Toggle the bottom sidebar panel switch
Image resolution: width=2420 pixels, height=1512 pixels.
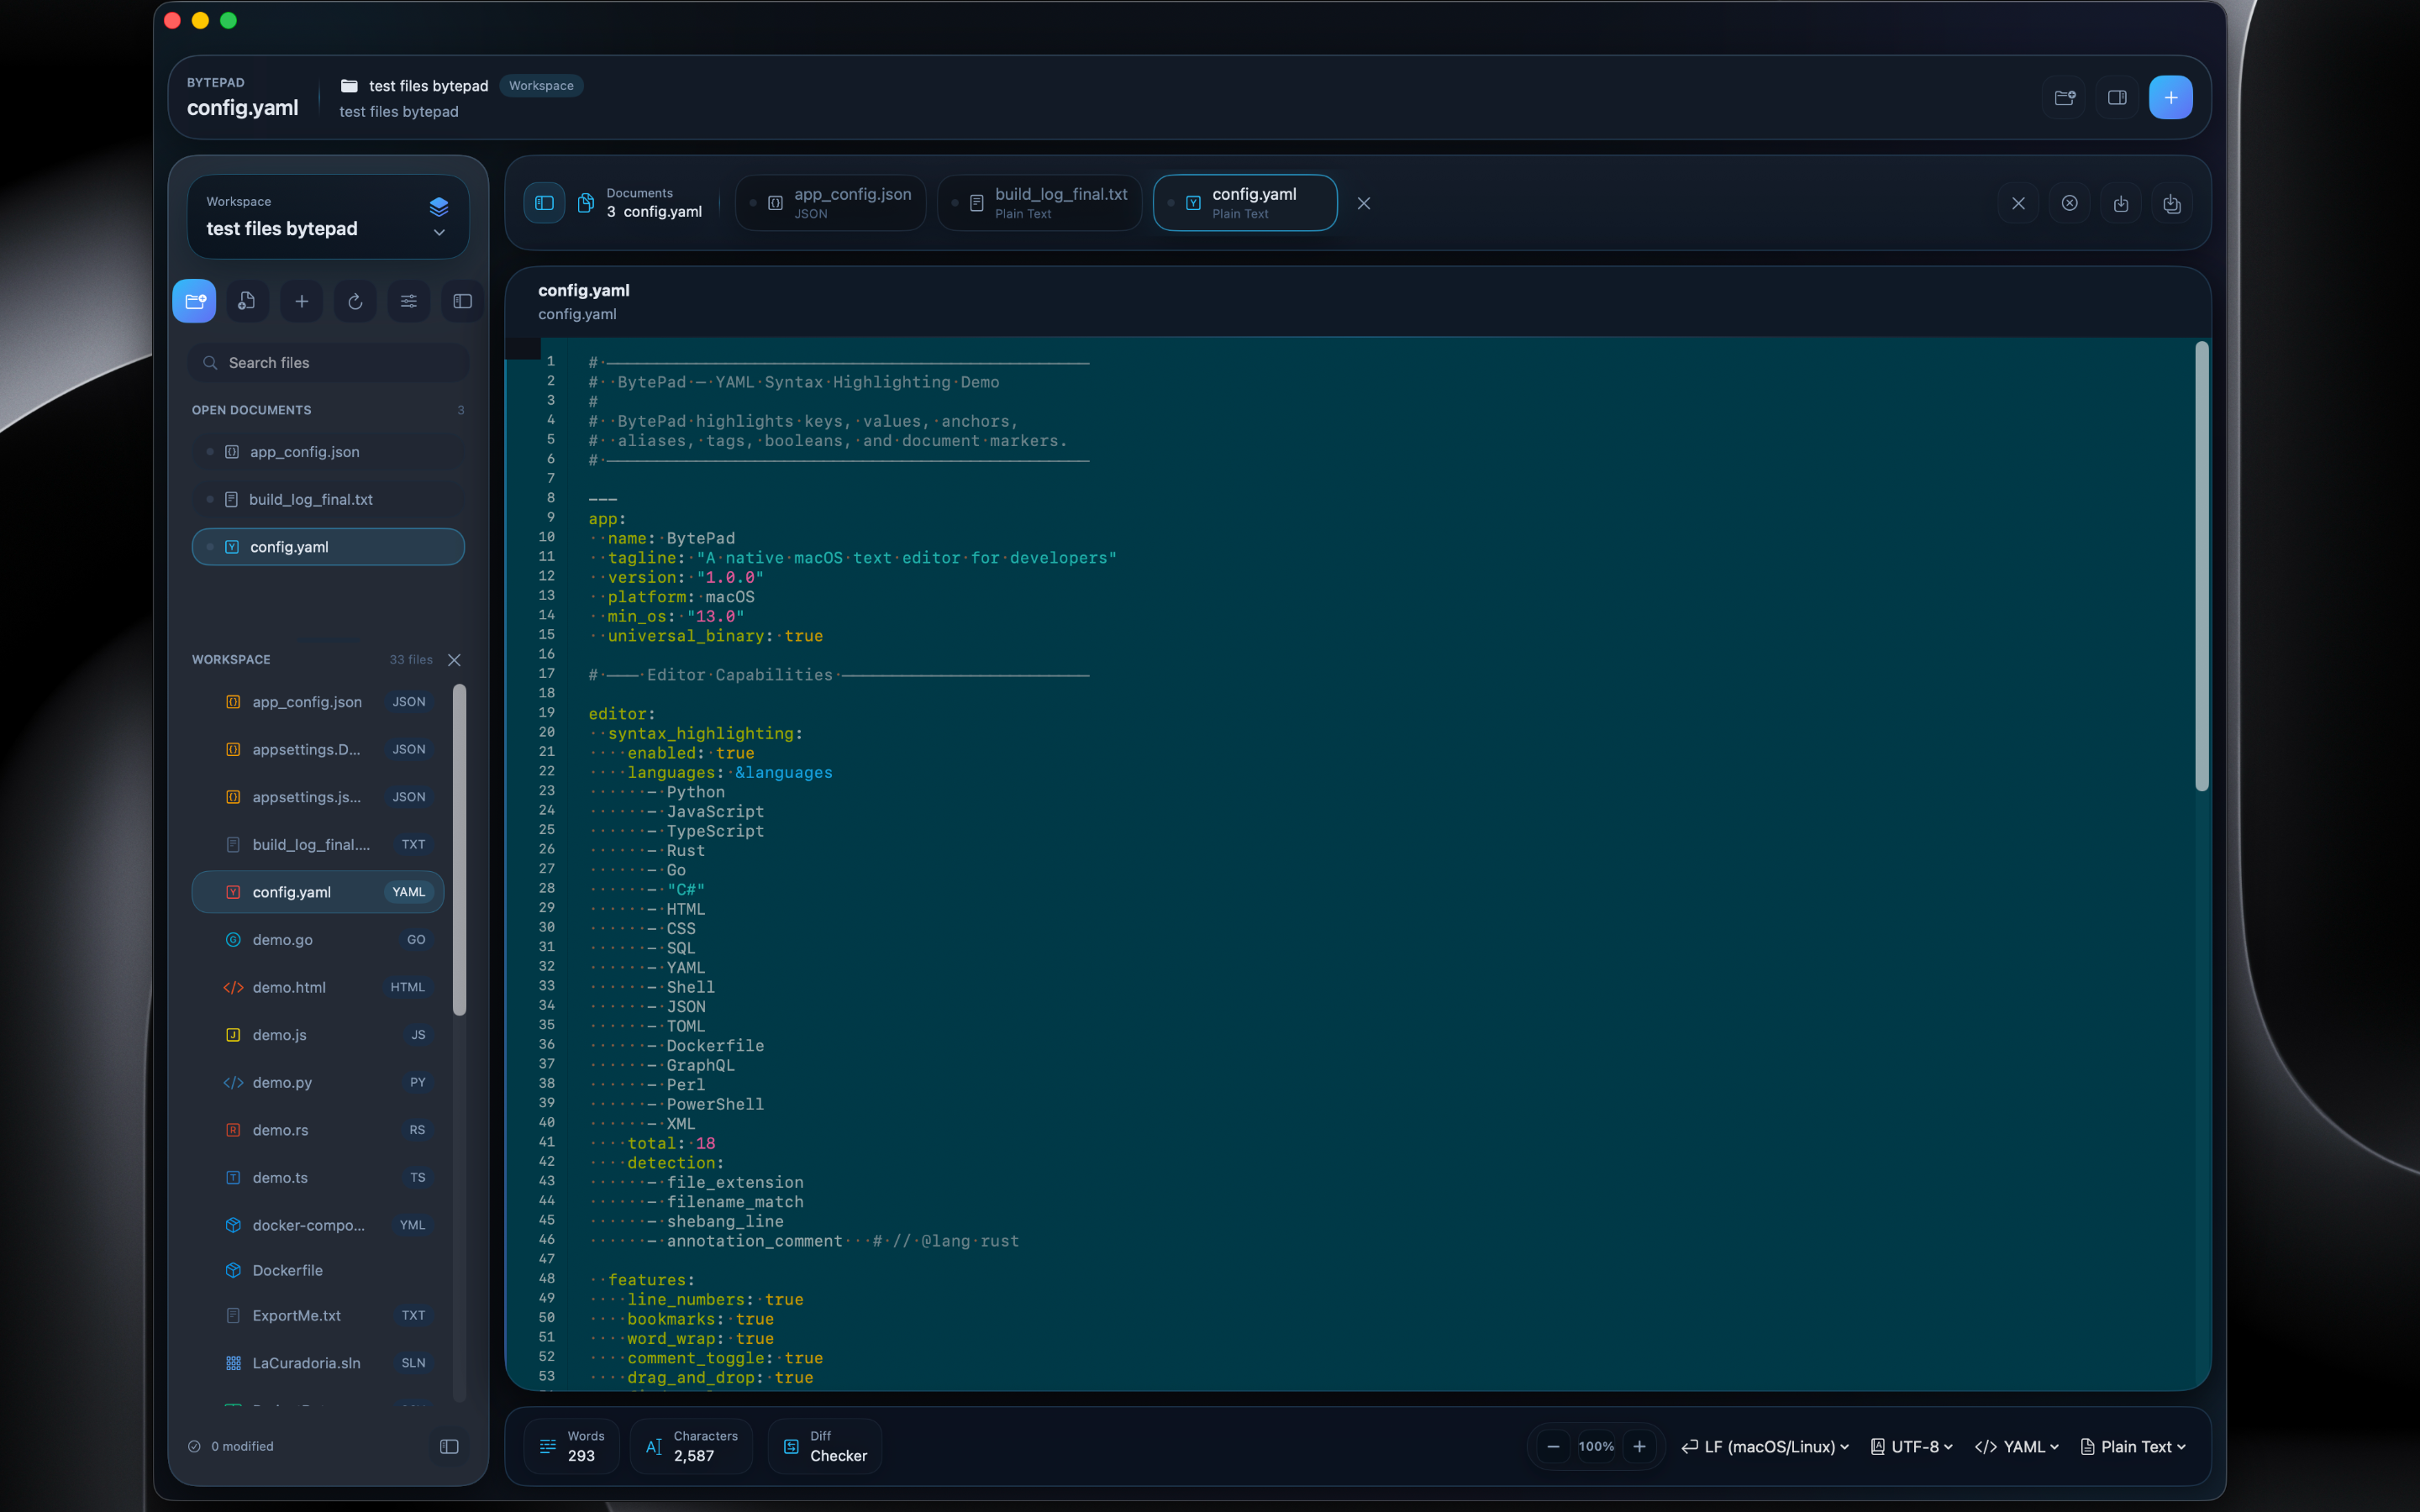pyautogui.click(x=449, y=1447)
